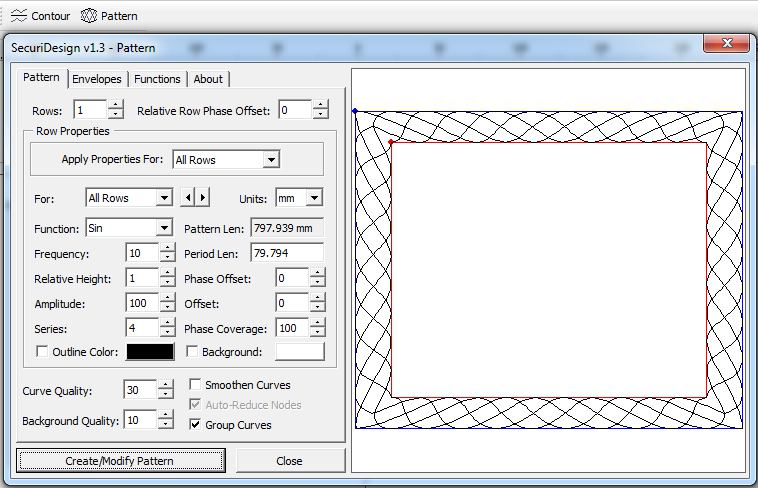Decrease Relative Height with the down arrow
Viewport: 758px width, 488px height.
(167, 282)
